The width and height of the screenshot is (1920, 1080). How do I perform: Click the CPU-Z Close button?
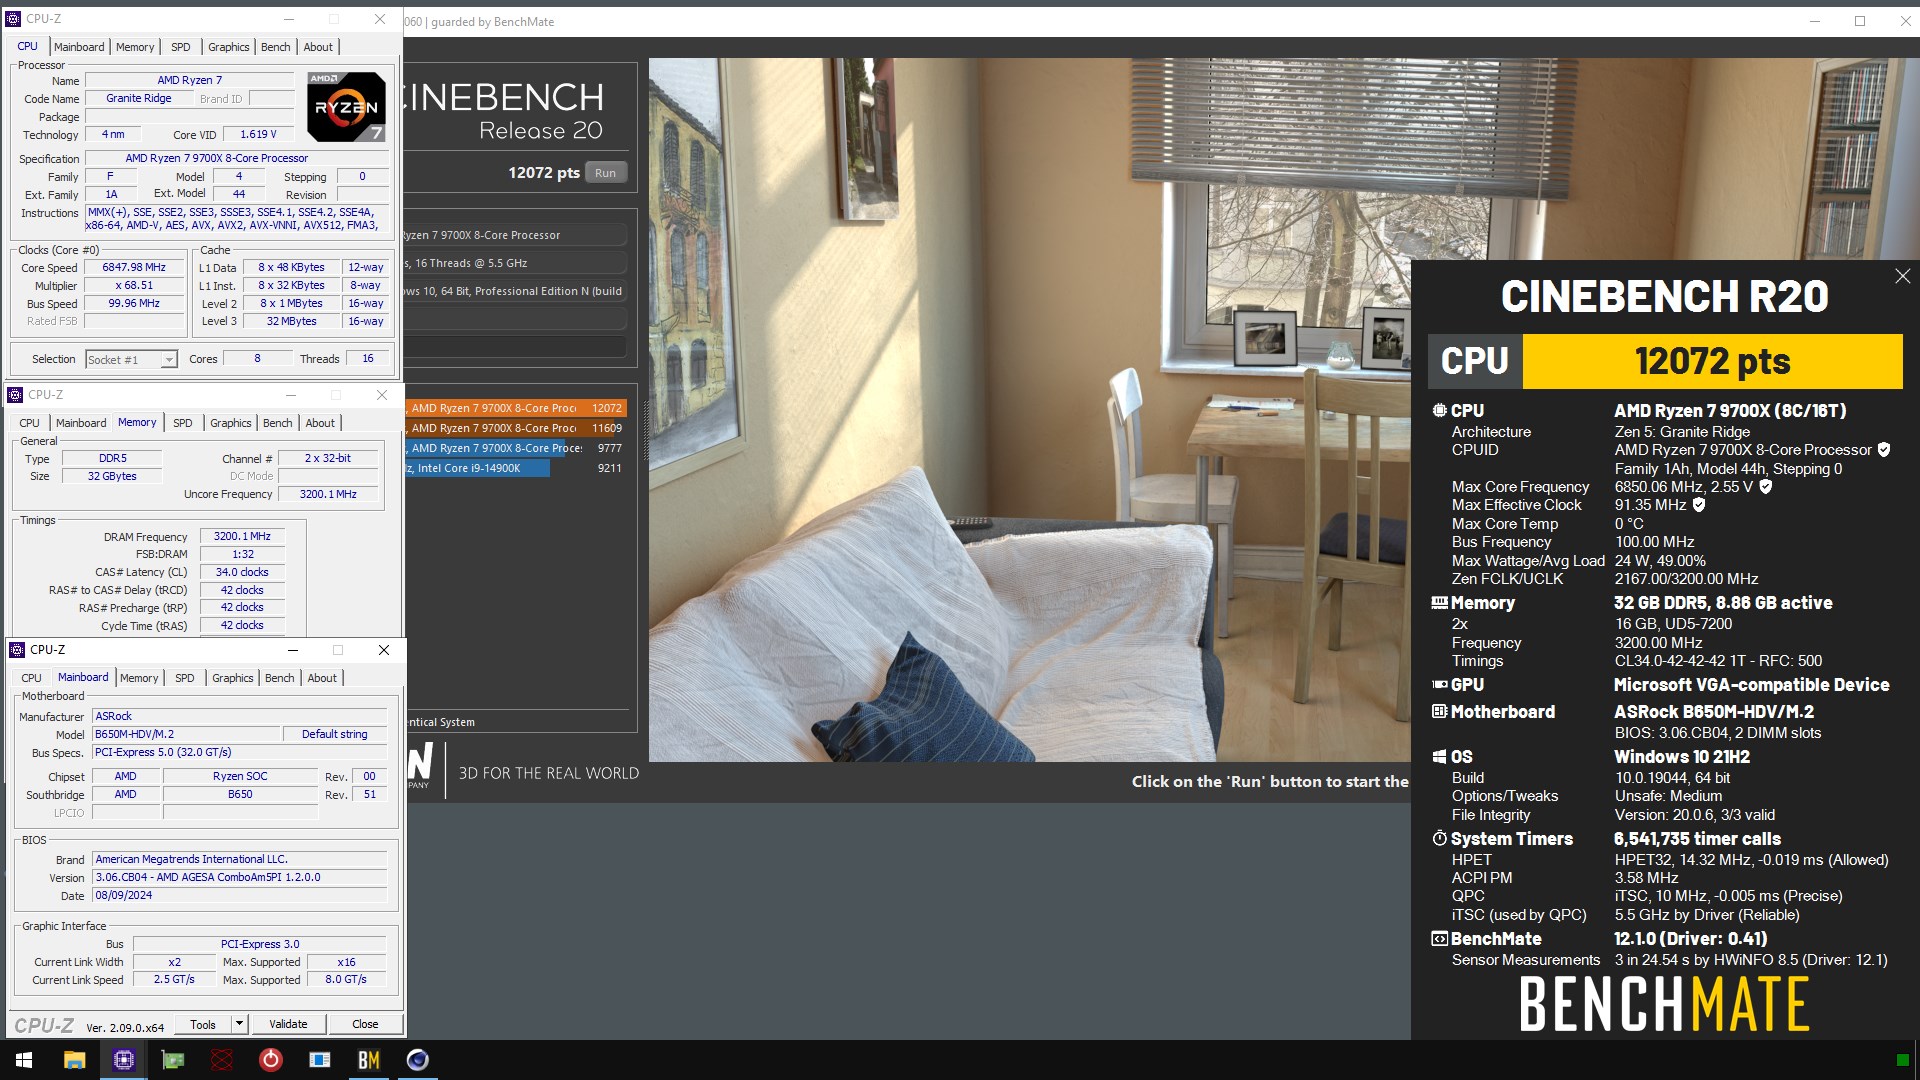(x=365, y=1024)
